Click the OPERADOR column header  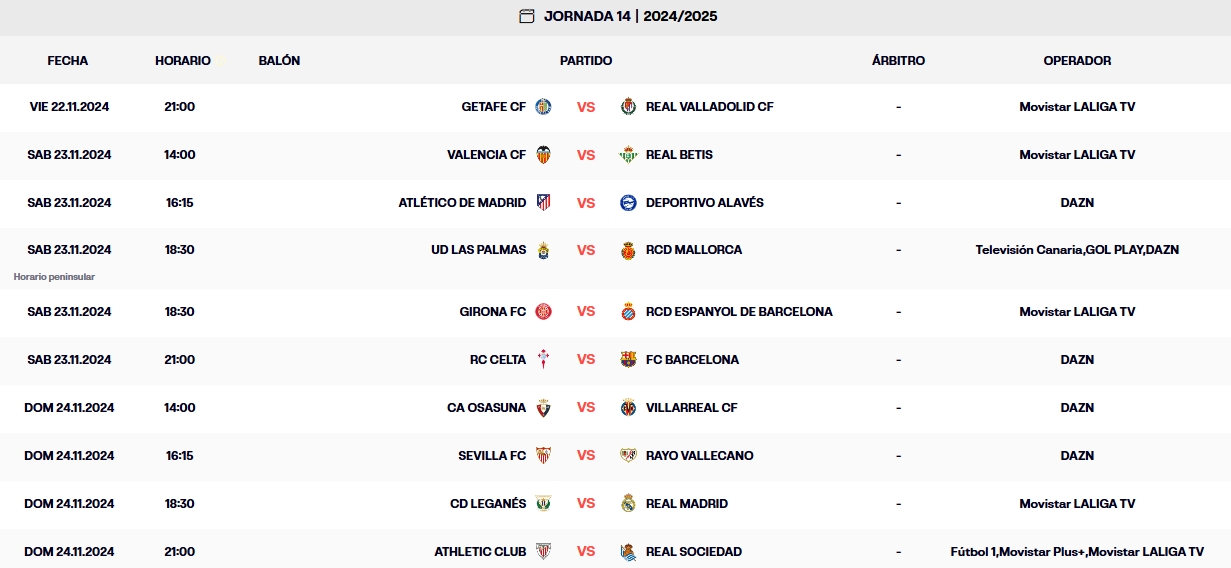coord(1077,61)
